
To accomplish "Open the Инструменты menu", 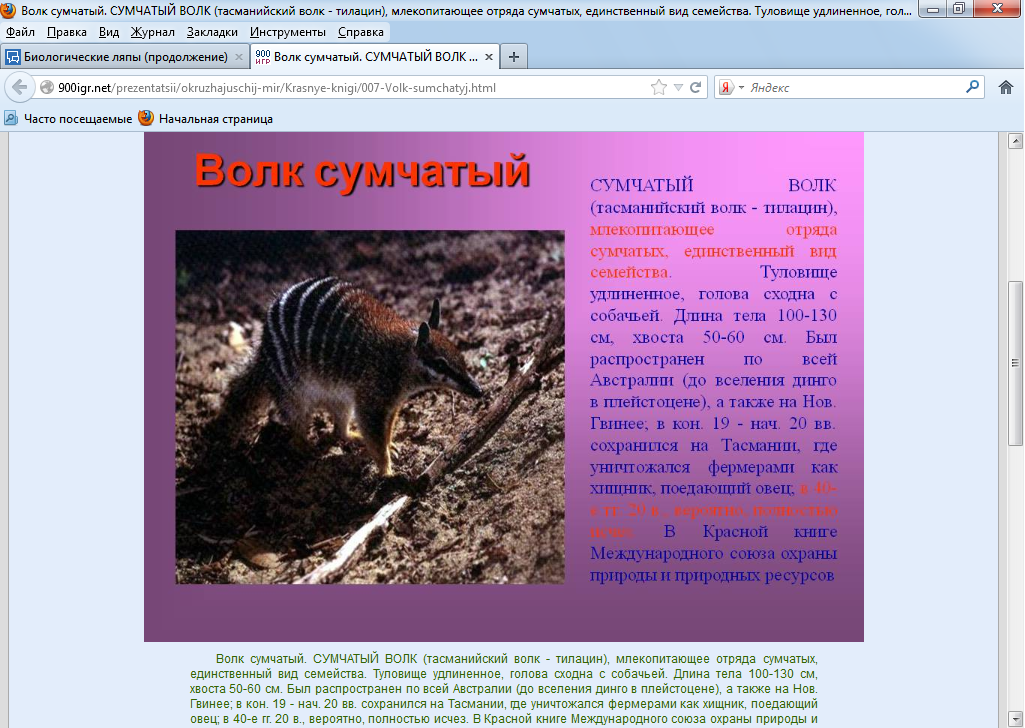I will click(287, 32).
